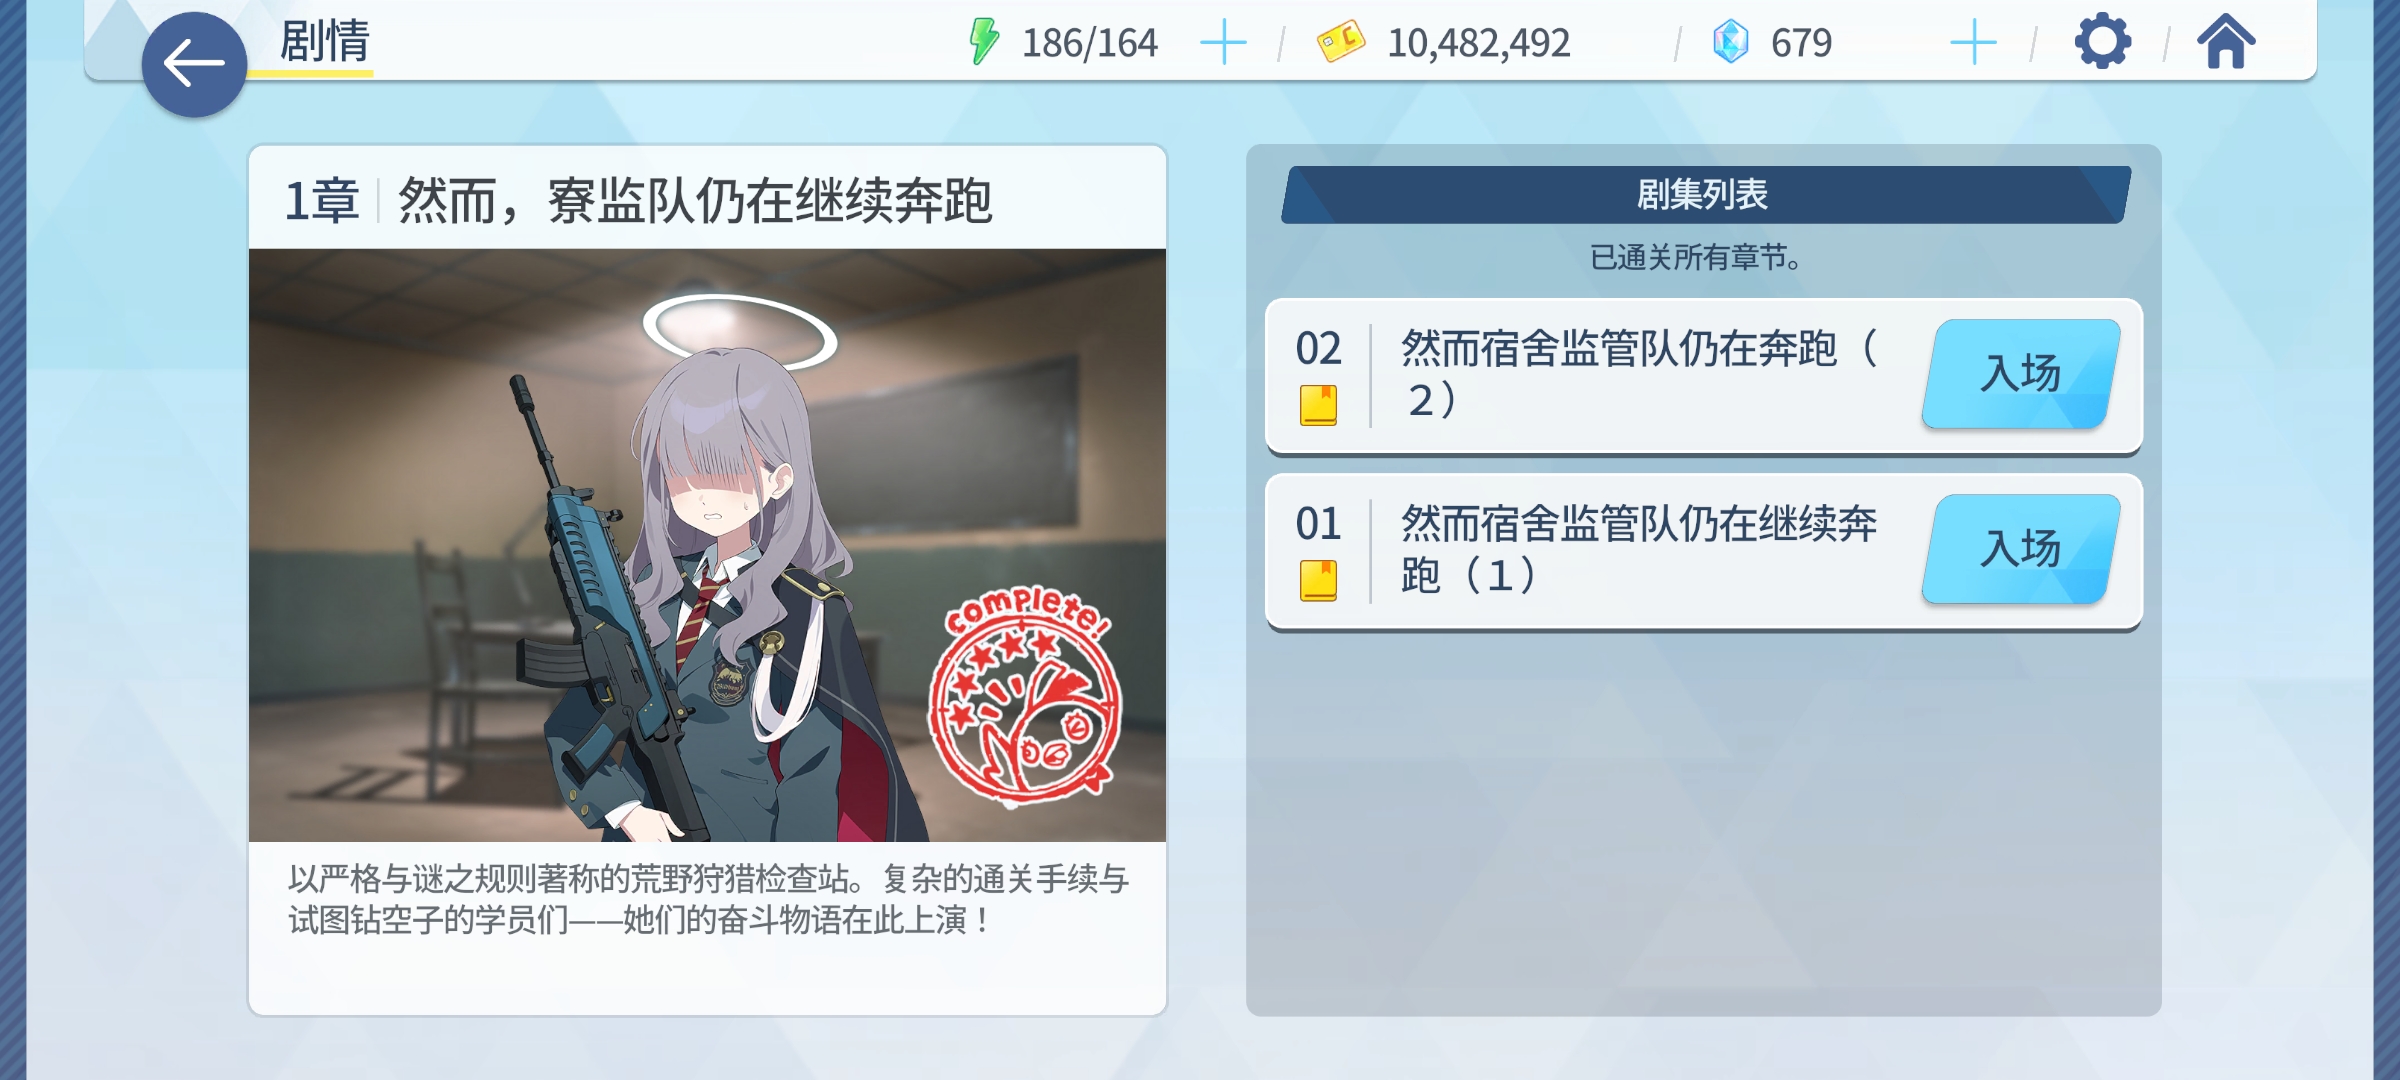The image size is (2400, 1080).
Task: Tap episode 02 yellow book icon
Action: 1318,405
